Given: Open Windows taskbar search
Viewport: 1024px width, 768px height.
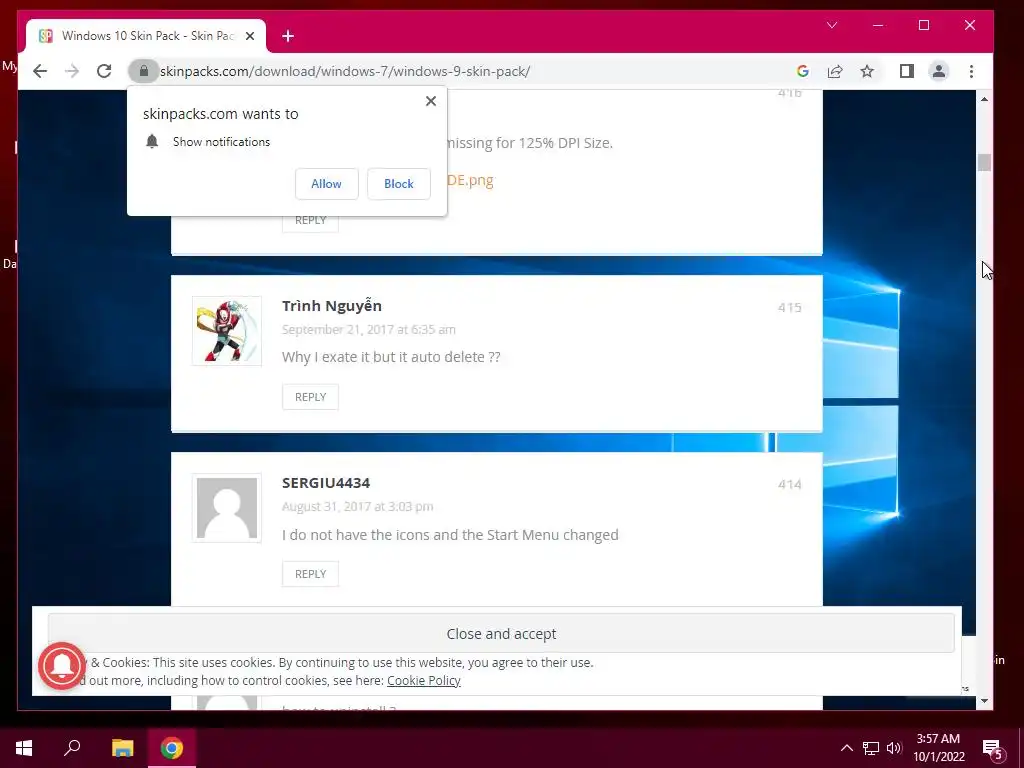Looking at the screenshot, I should click(72, 748).
